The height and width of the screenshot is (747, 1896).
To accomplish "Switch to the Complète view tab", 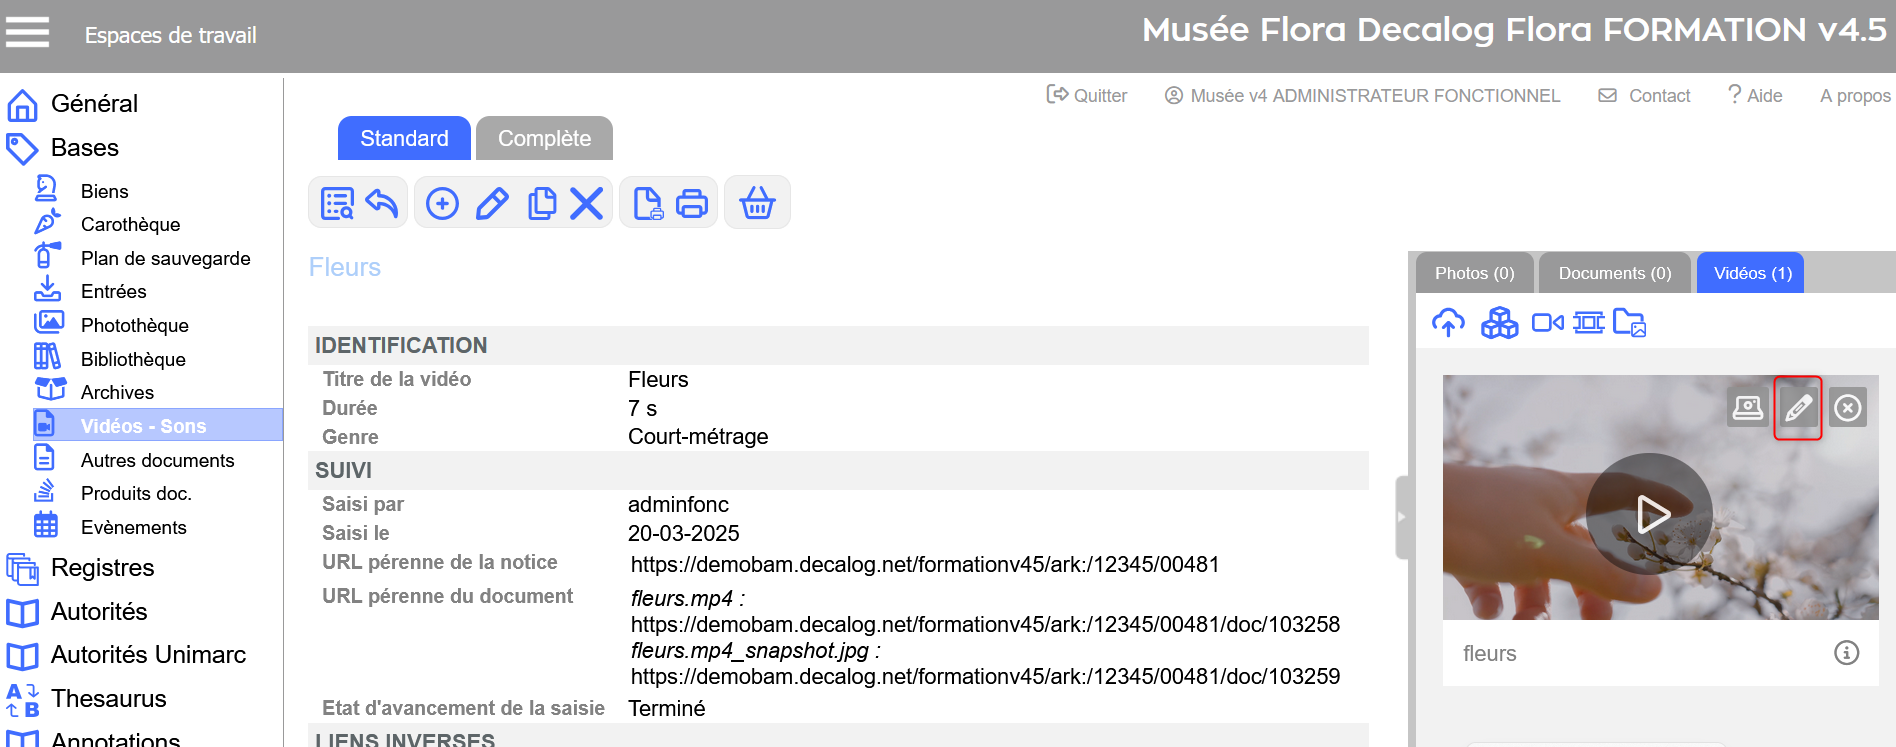I will (x=544, y=138).
